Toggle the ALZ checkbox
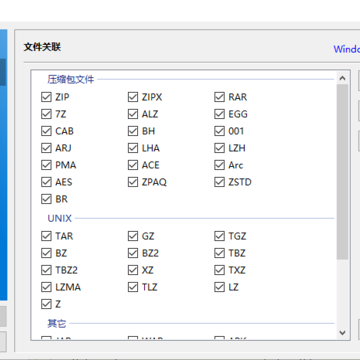Image resolution: width=360 pixels, height=360 pixels. pyautogui.click(x=133, y=114)
